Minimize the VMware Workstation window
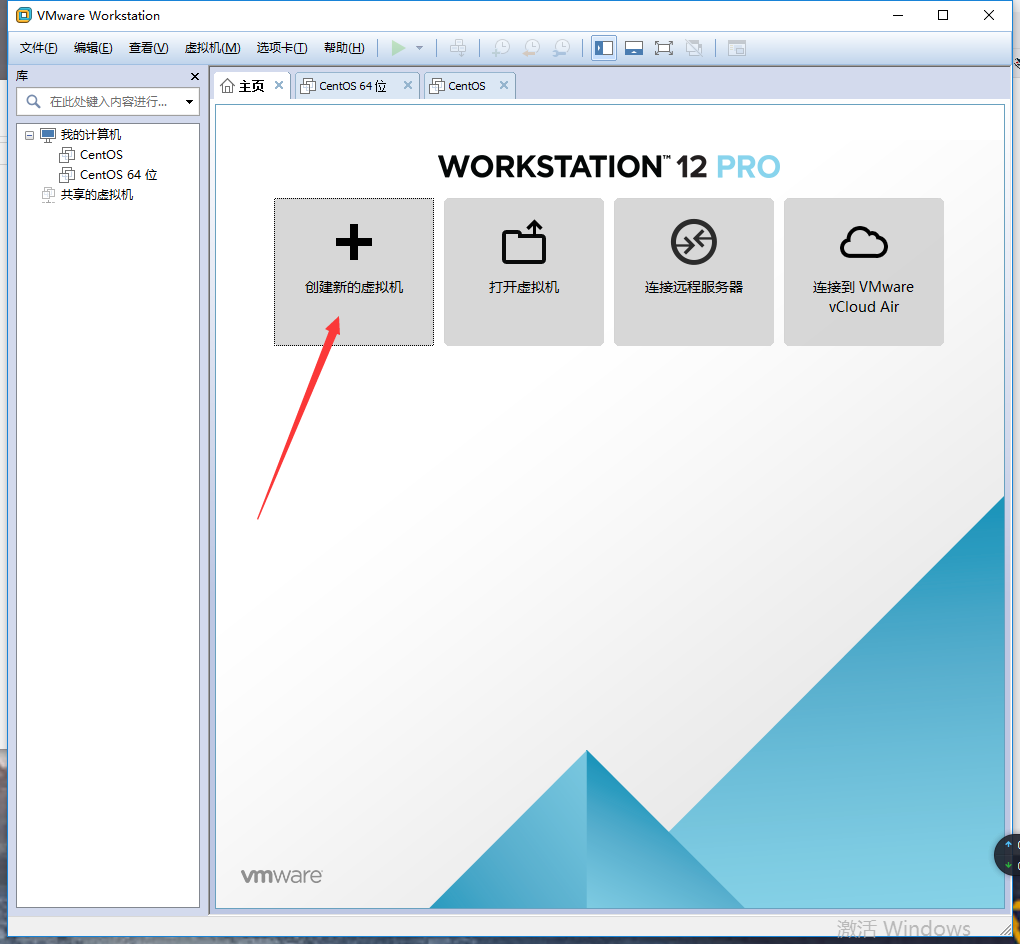1020x944 pixels. [898, 15]
